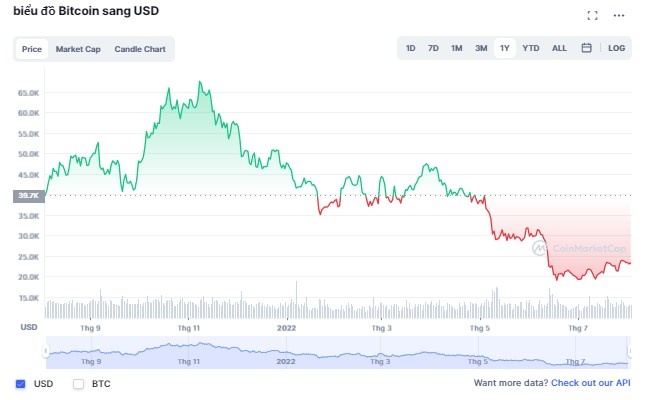
Task: Open fullscreen chart view
Action: pyautogui.click(x=592, y=15)
